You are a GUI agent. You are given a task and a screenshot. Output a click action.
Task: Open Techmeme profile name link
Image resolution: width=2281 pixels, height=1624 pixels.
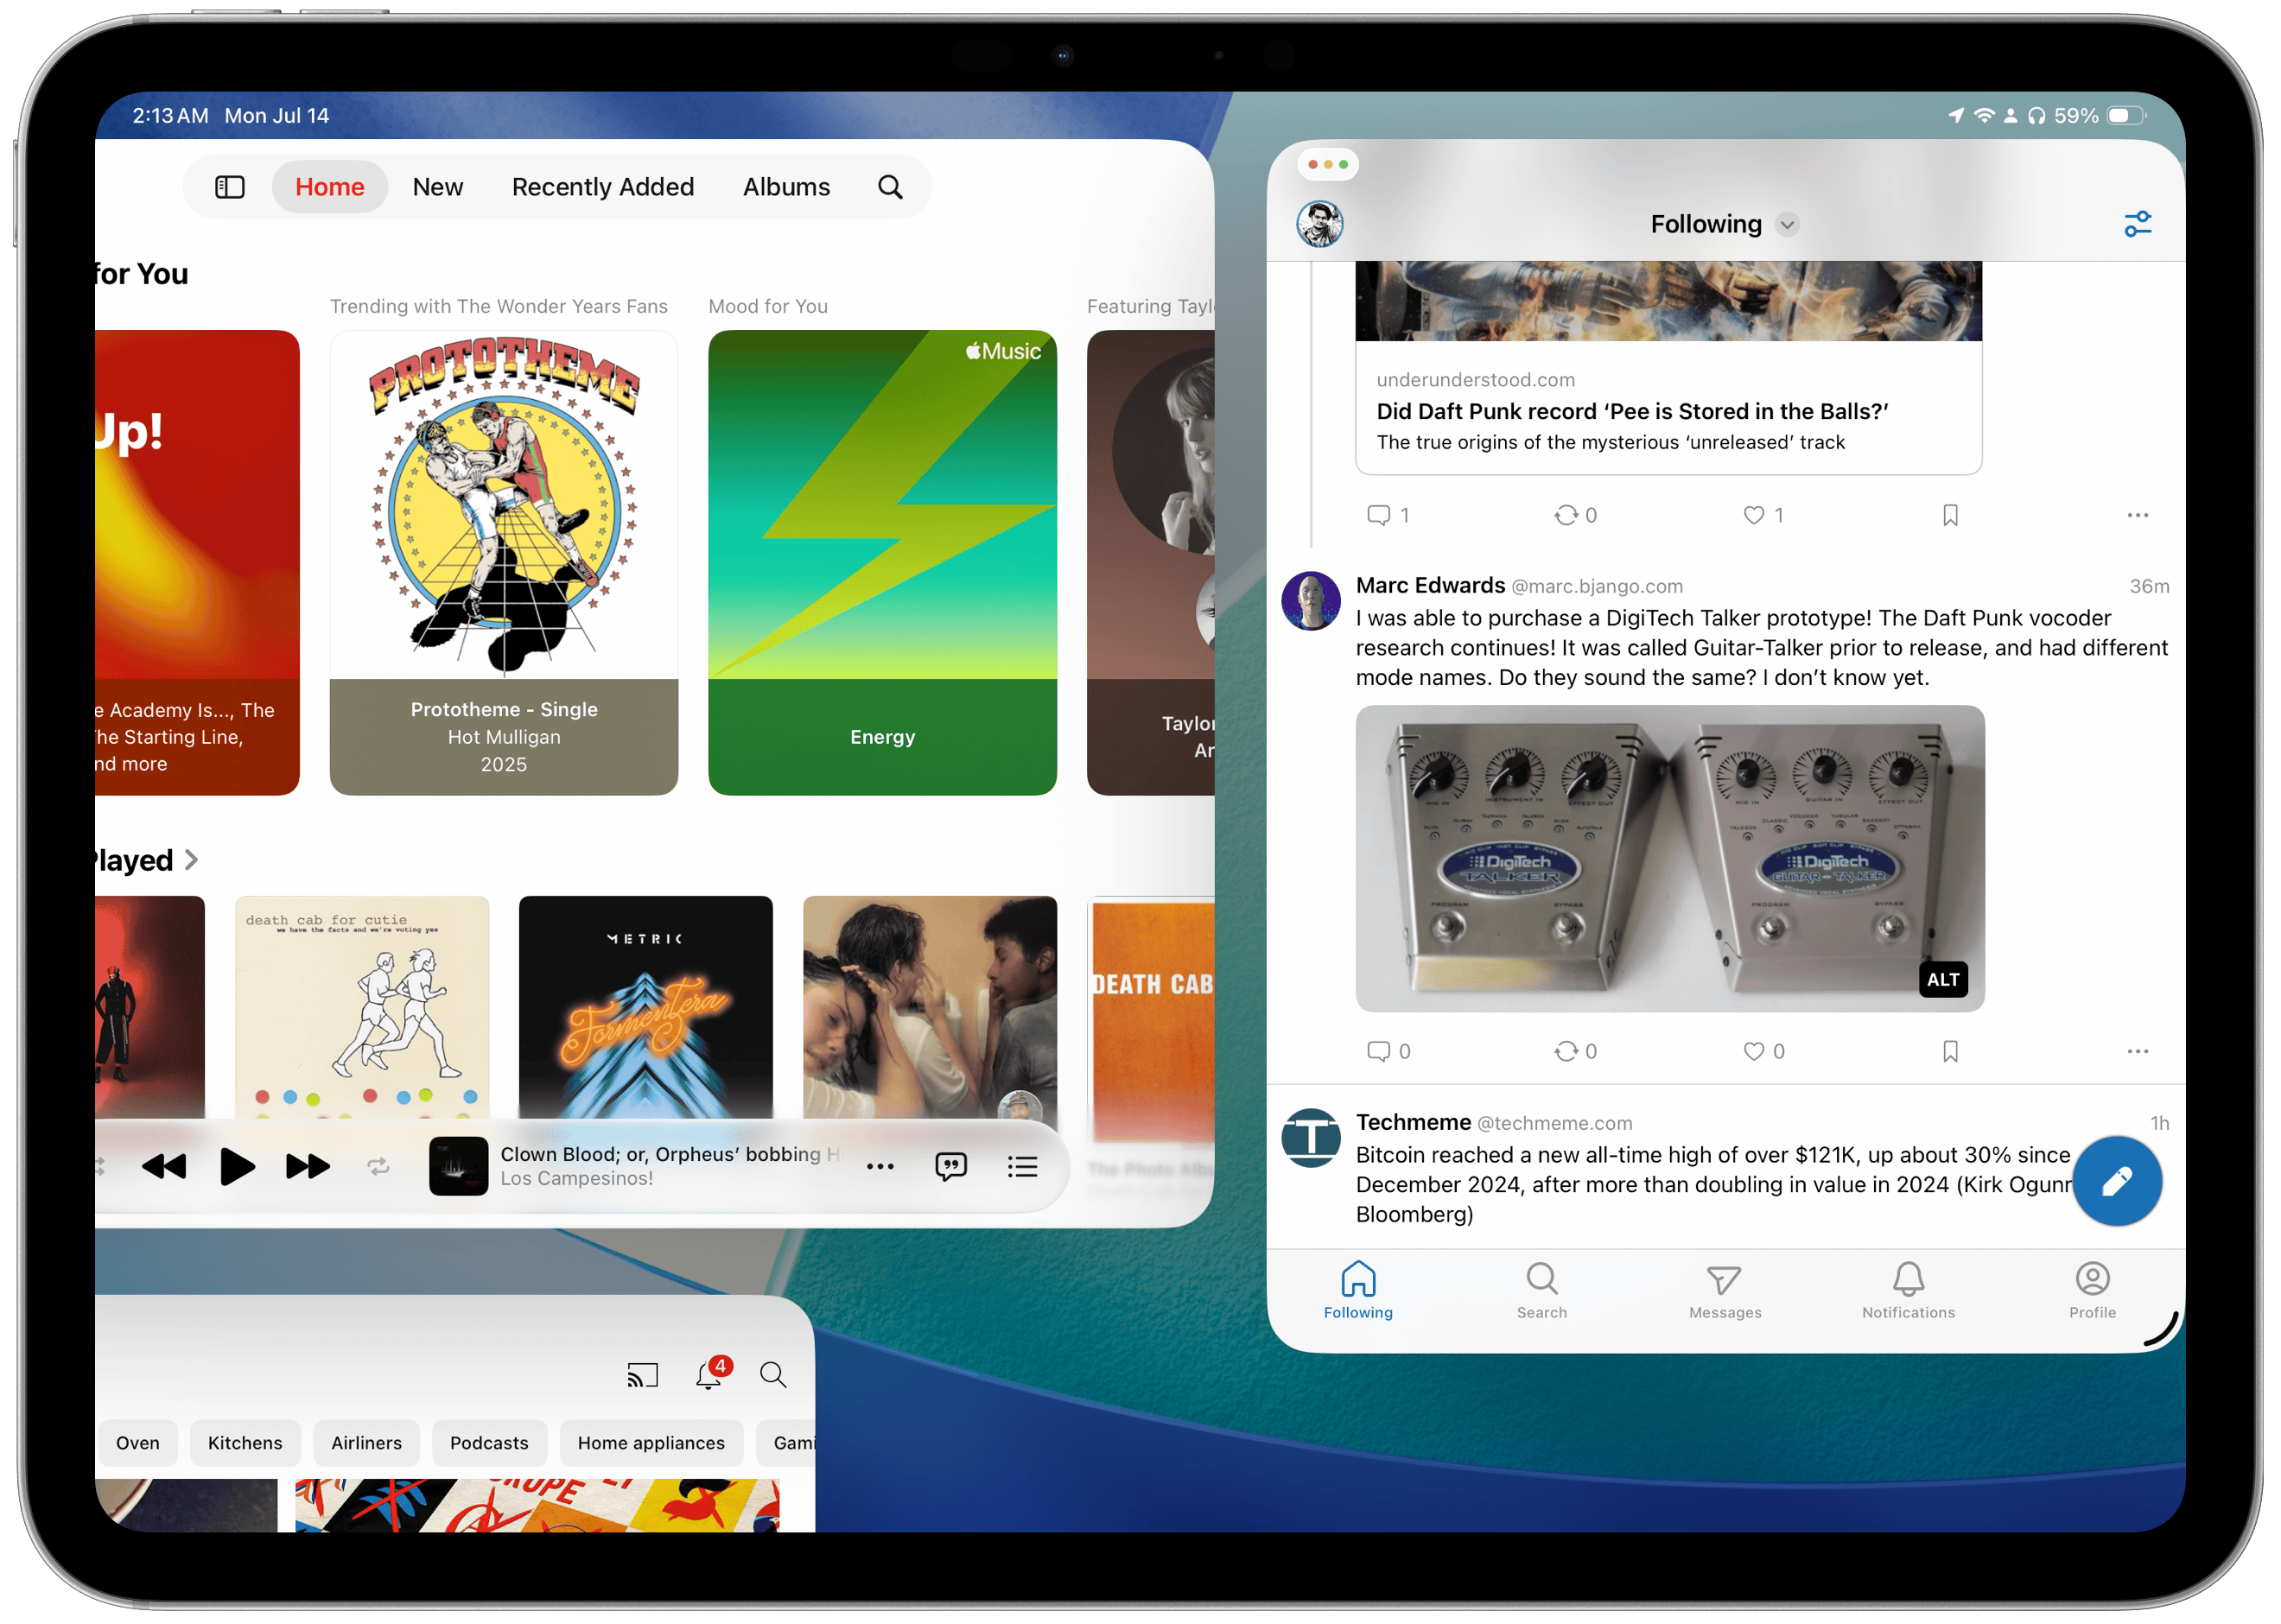tap(1413, 1123)
